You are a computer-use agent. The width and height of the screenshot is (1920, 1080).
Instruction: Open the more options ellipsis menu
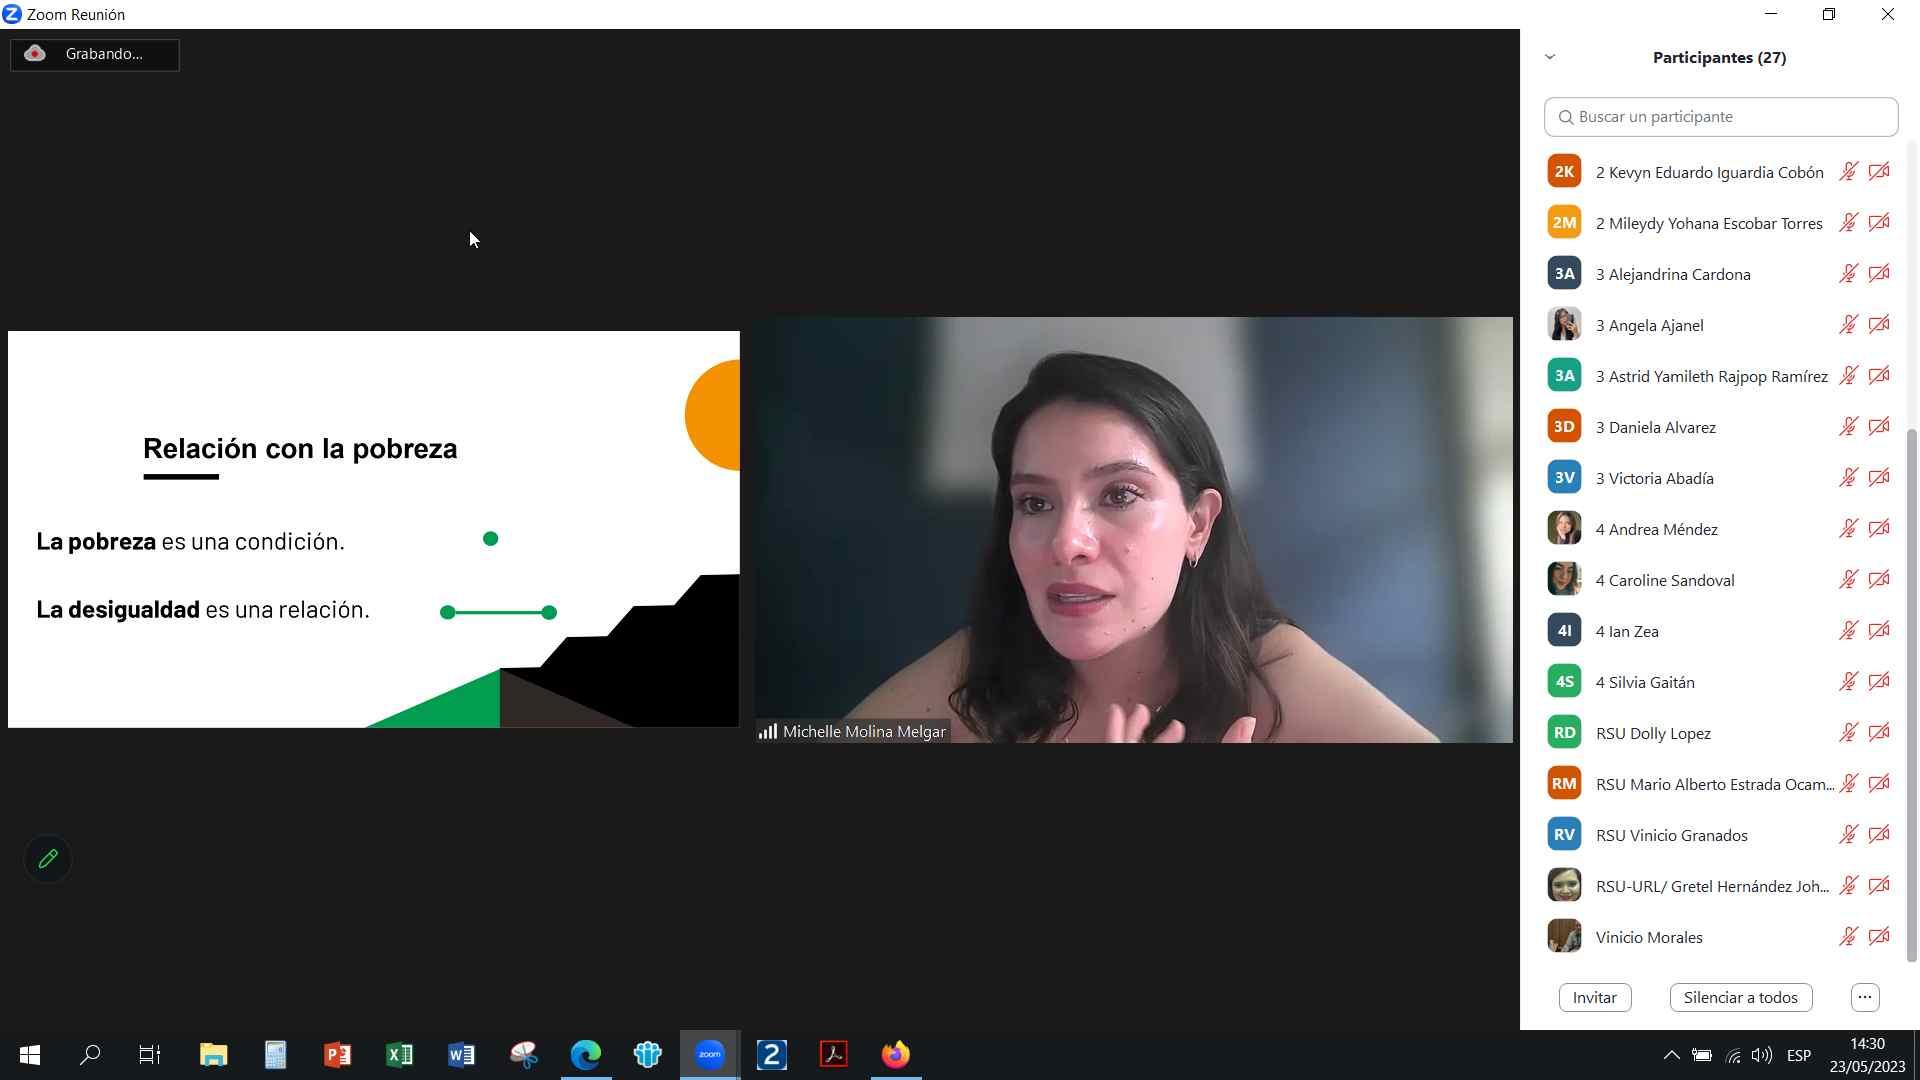click(1864, 997)
